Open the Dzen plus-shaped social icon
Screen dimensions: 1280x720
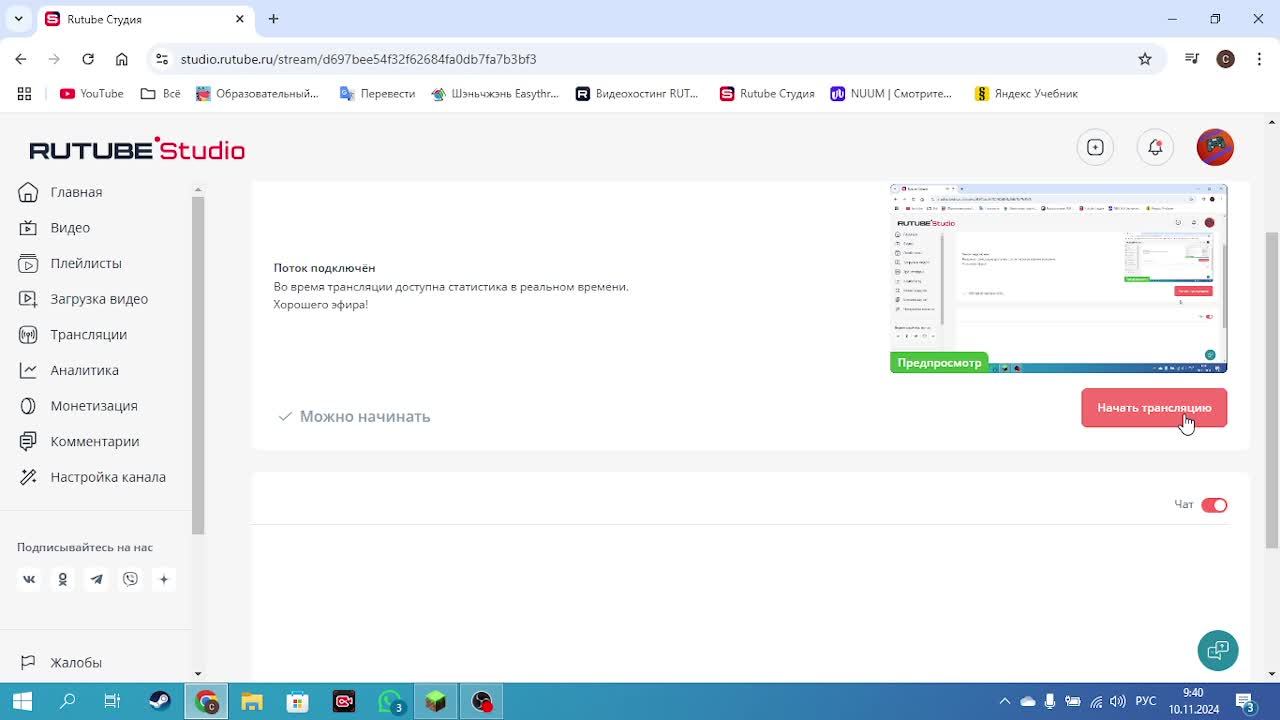click(x=164, y=579)
